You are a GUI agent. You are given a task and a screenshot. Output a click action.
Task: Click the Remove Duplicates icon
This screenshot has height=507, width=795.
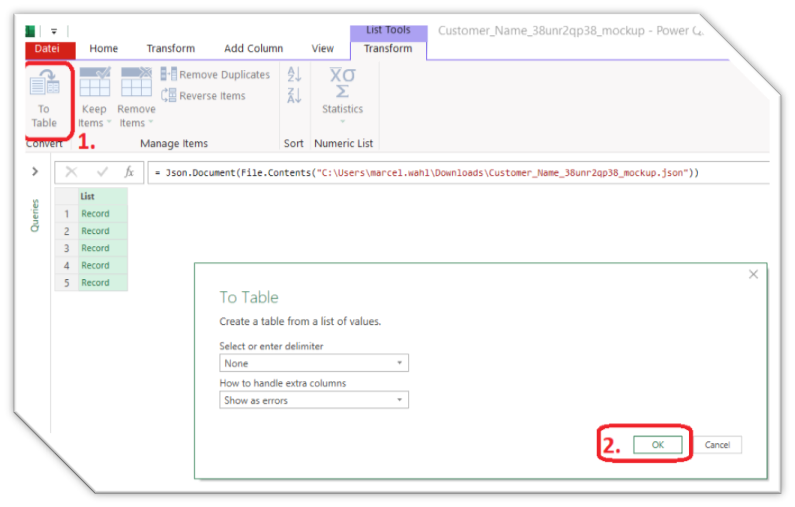click(169, 75)
